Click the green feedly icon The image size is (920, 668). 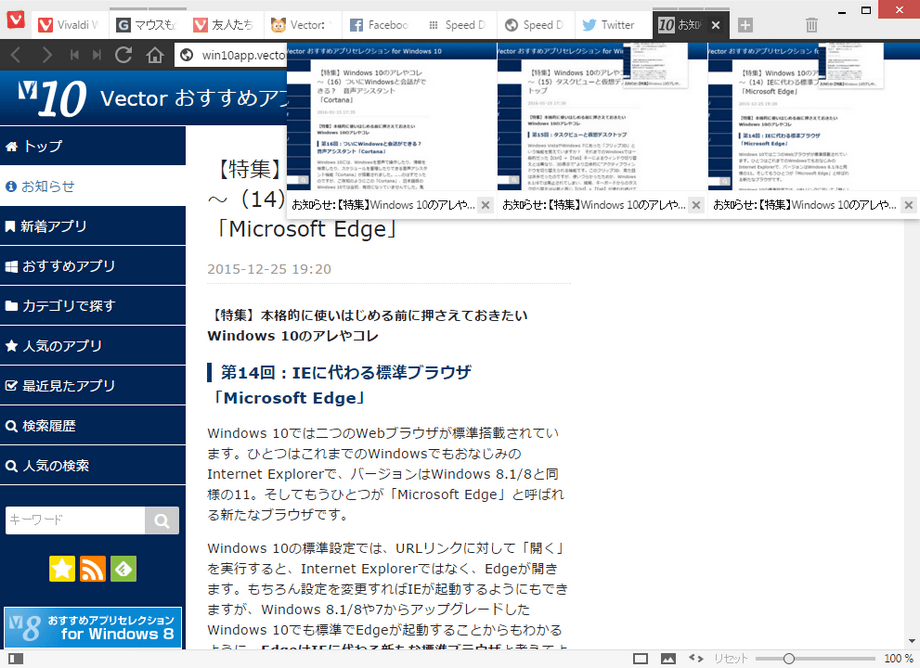[x=123, y=568]
